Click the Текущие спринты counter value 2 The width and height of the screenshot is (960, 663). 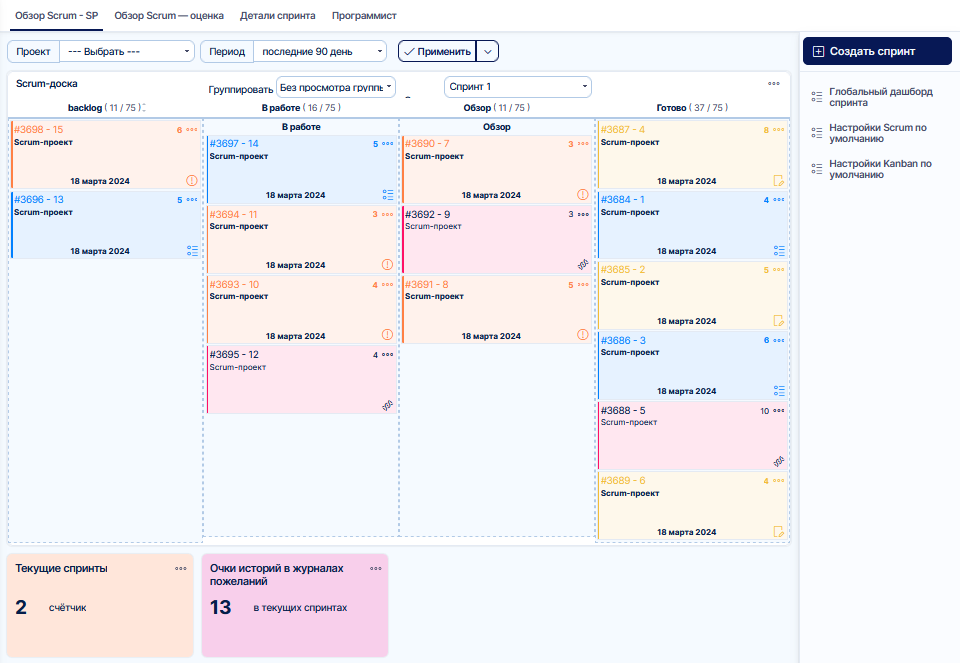point(21,607)
